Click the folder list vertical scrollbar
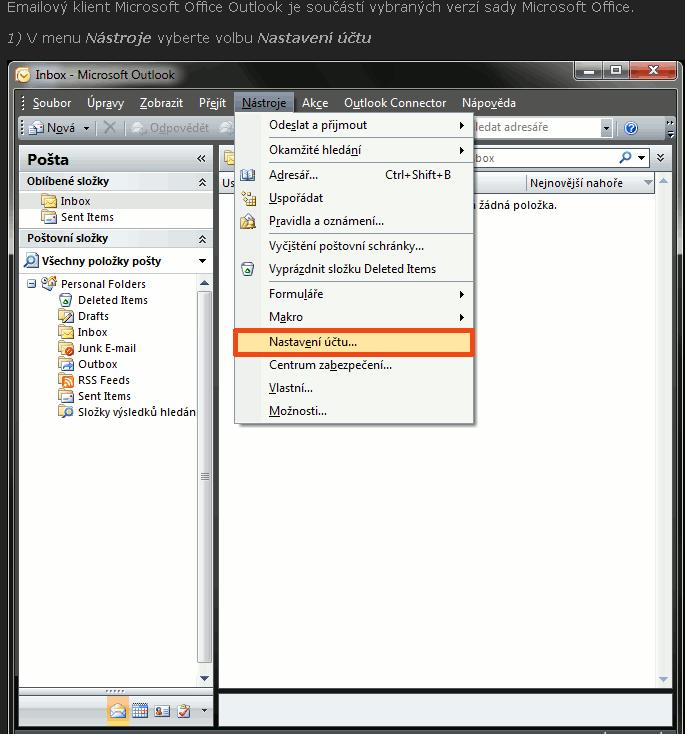Image resolution: width=685 pixels, height=734 pixels. tap(205, 480)
